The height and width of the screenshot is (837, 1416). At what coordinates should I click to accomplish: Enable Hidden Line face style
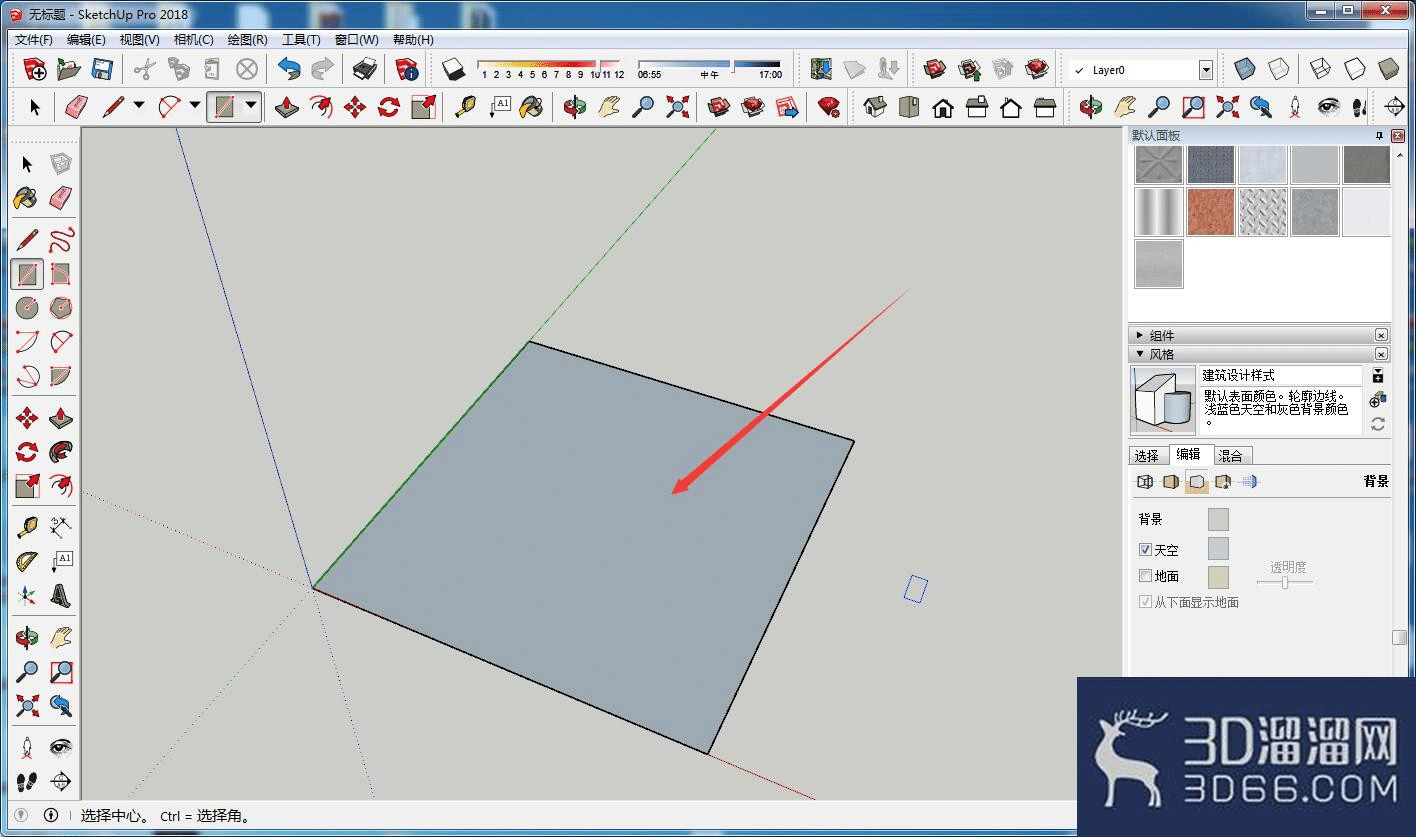pos(1355,69)
